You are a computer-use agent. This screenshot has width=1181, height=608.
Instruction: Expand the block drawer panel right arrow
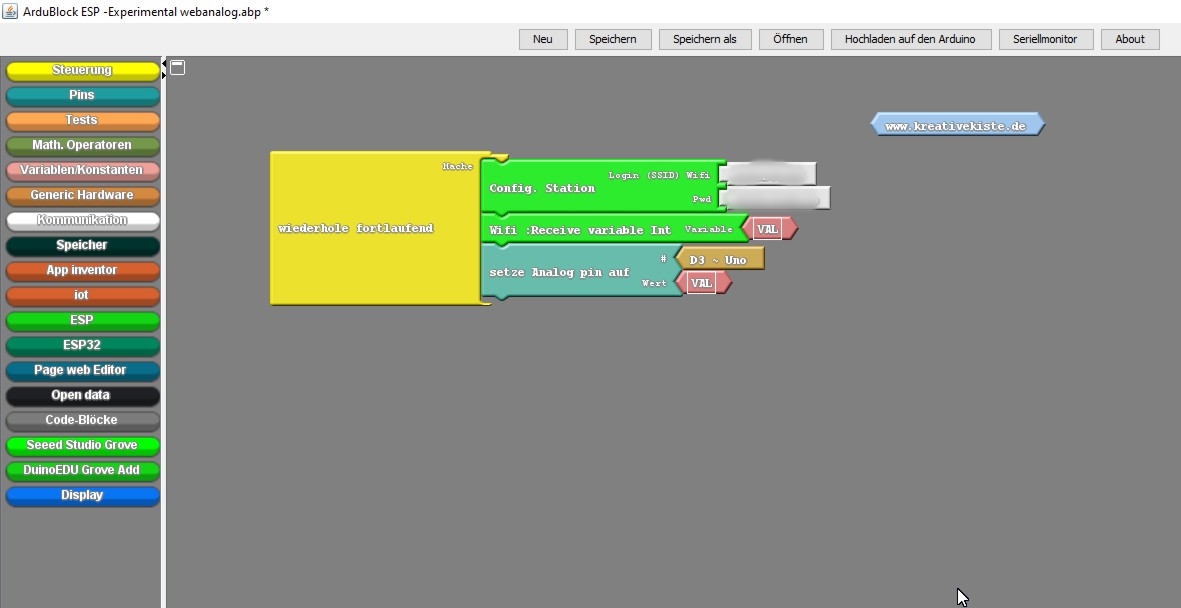pos(164,75)
